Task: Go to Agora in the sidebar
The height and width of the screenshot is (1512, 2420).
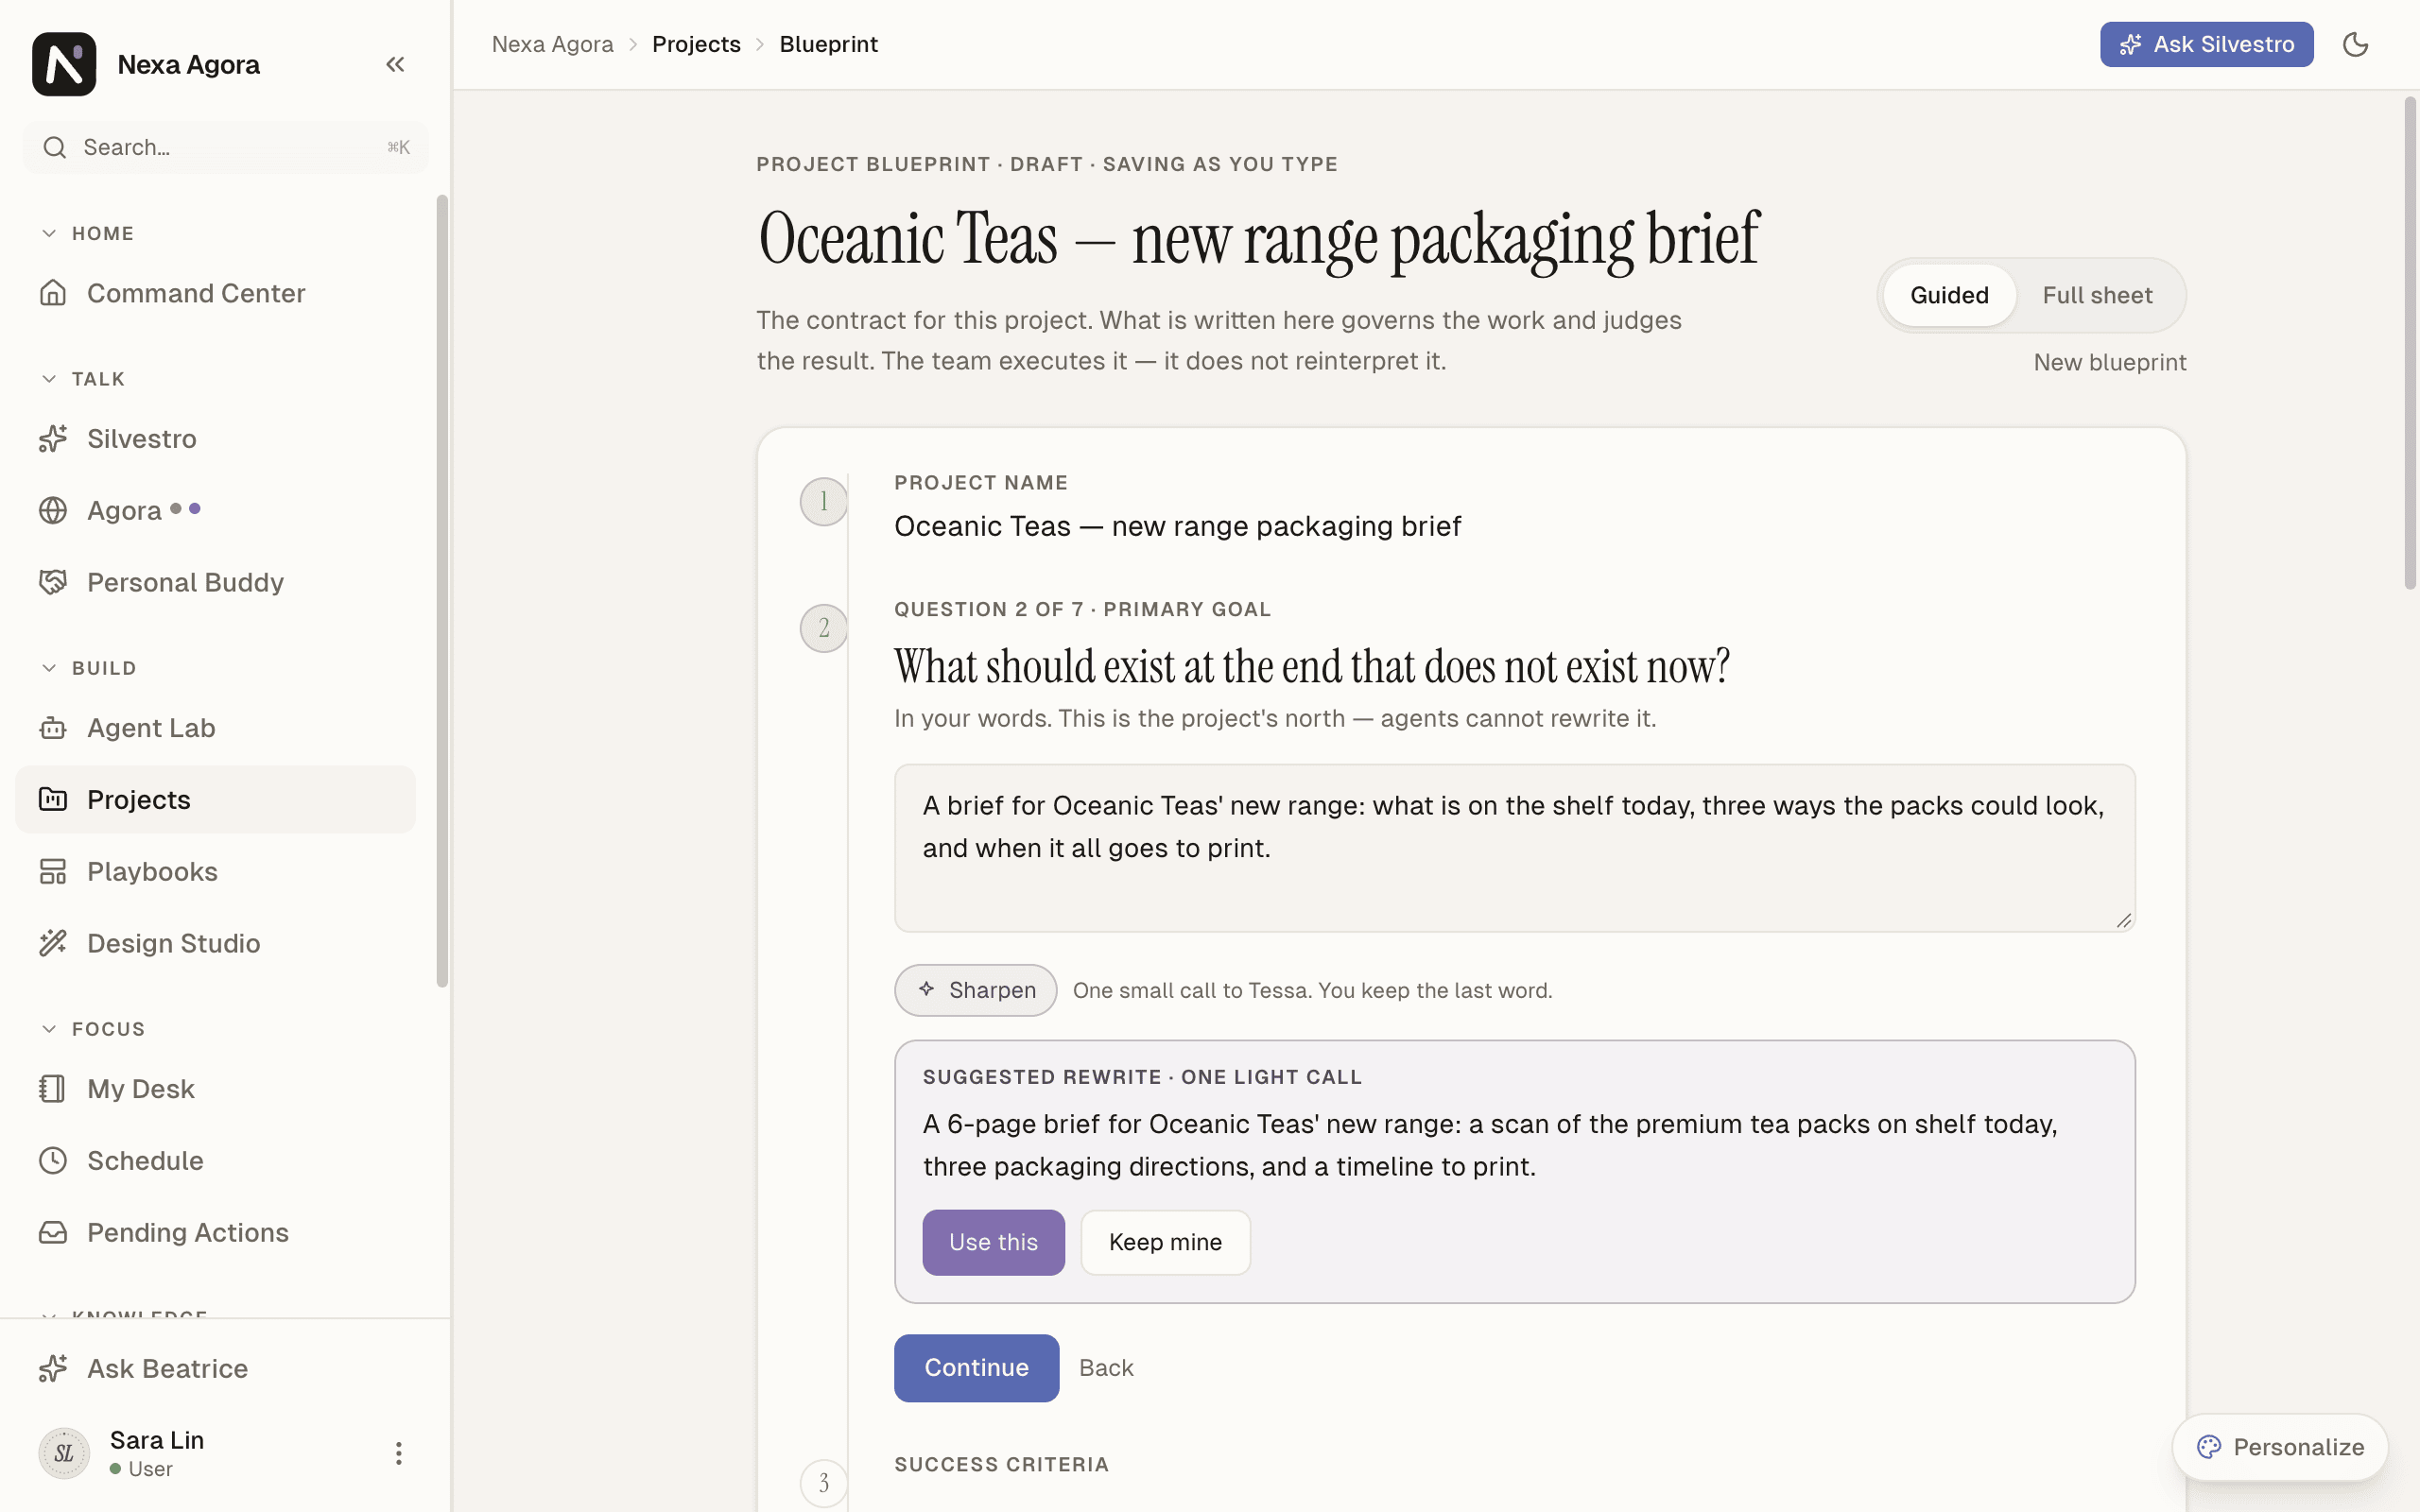Action: [215, 510]
